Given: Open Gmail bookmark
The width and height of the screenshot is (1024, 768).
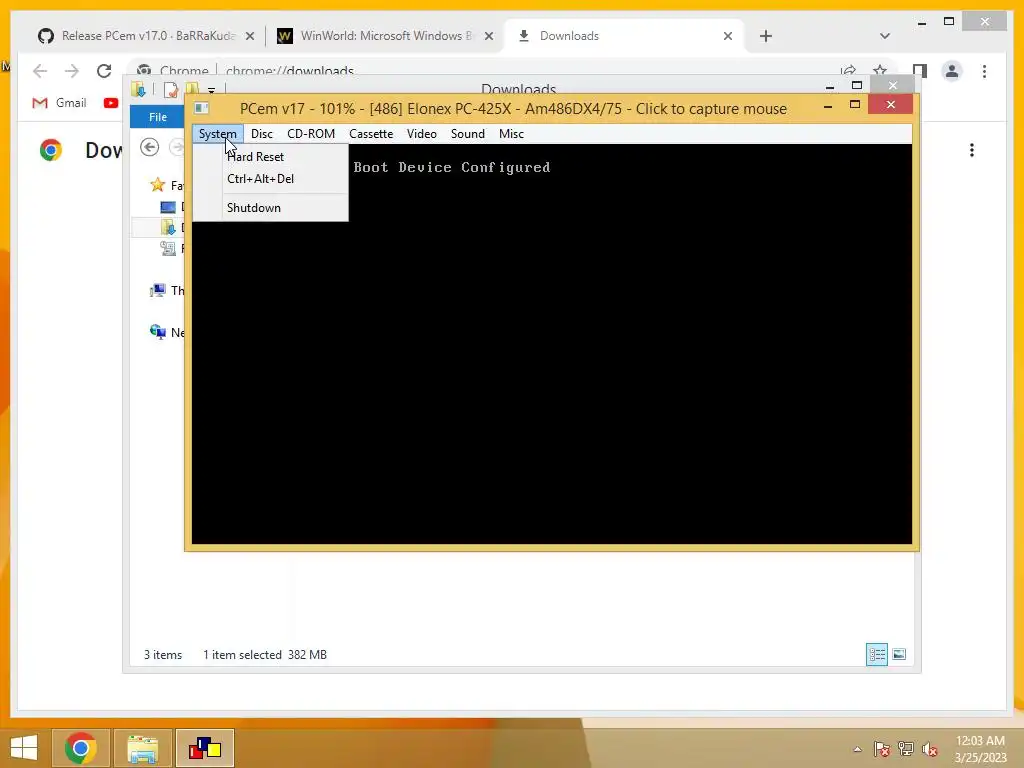Looking at the screenshot, I should pos(59,103).
